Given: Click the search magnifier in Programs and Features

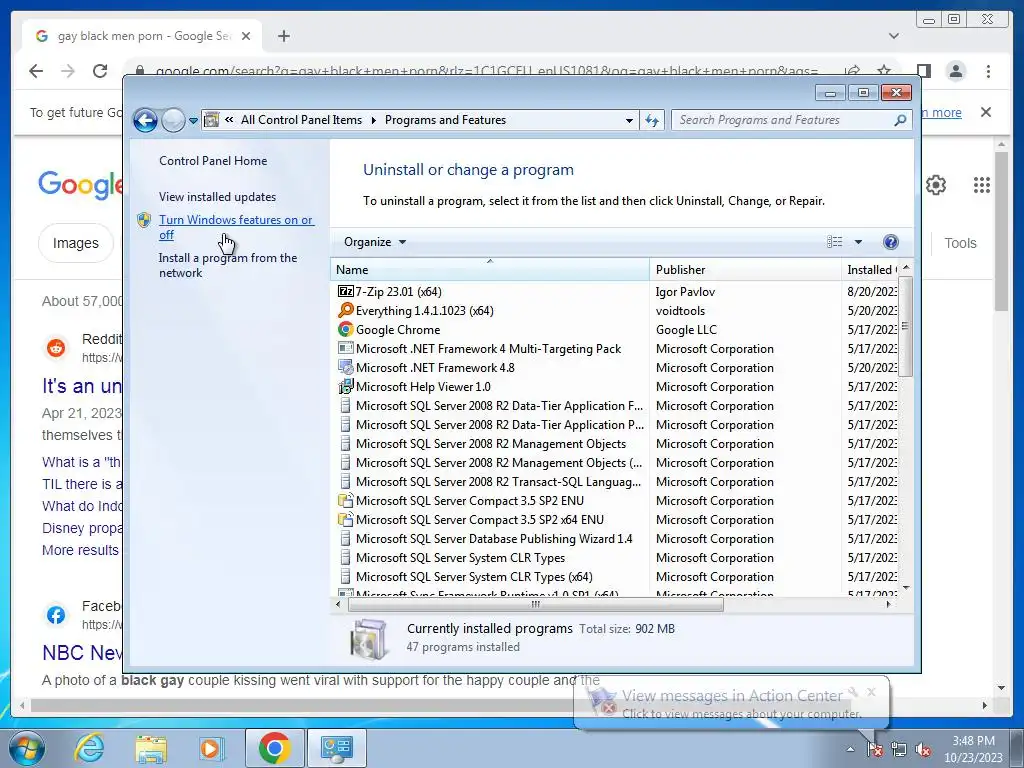Looking at the screenshot, I should 900,120.
